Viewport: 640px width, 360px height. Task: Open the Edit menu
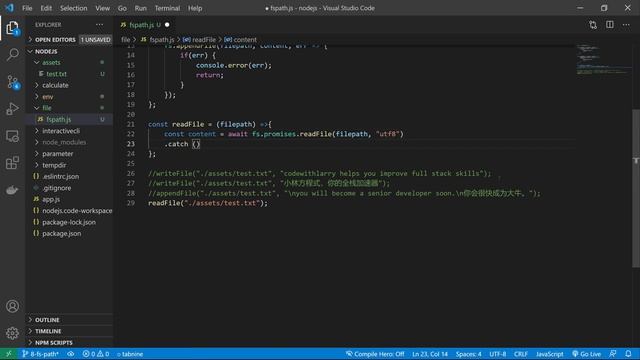click(x=46, y=8)
